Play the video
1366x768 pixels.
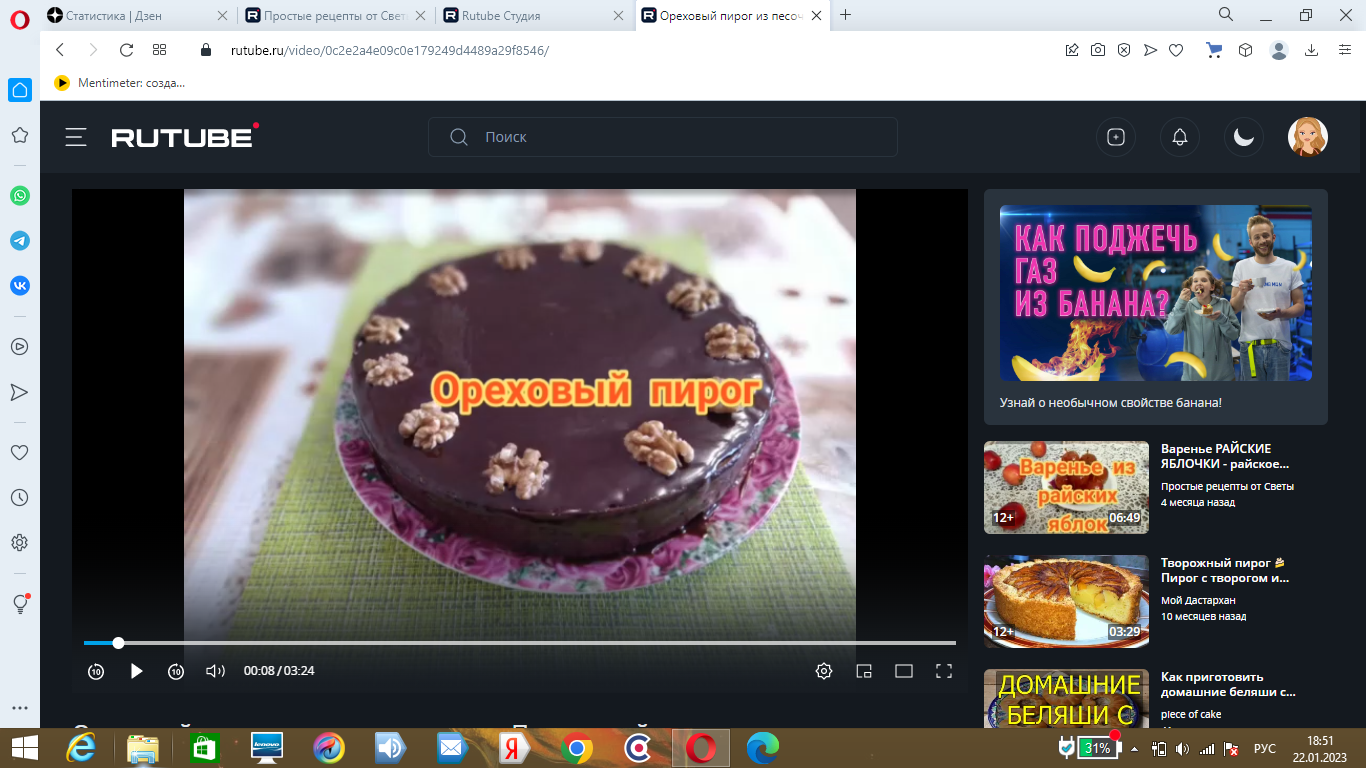136,671
